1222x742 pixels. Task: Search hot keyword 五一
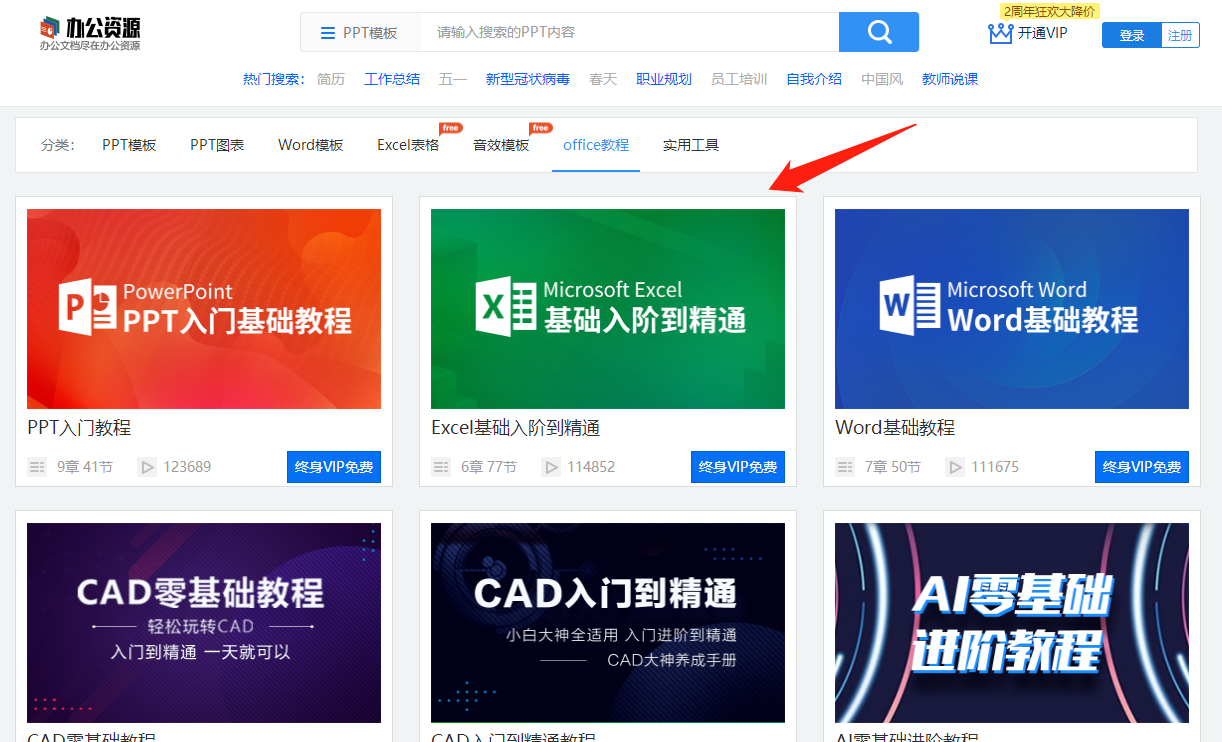(453, 79)
